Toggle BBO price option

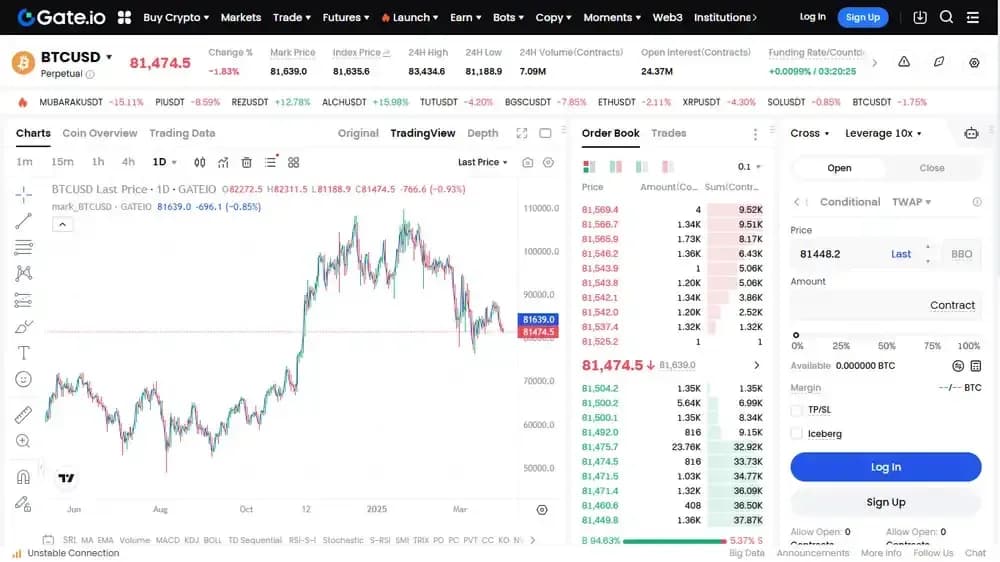961,254
